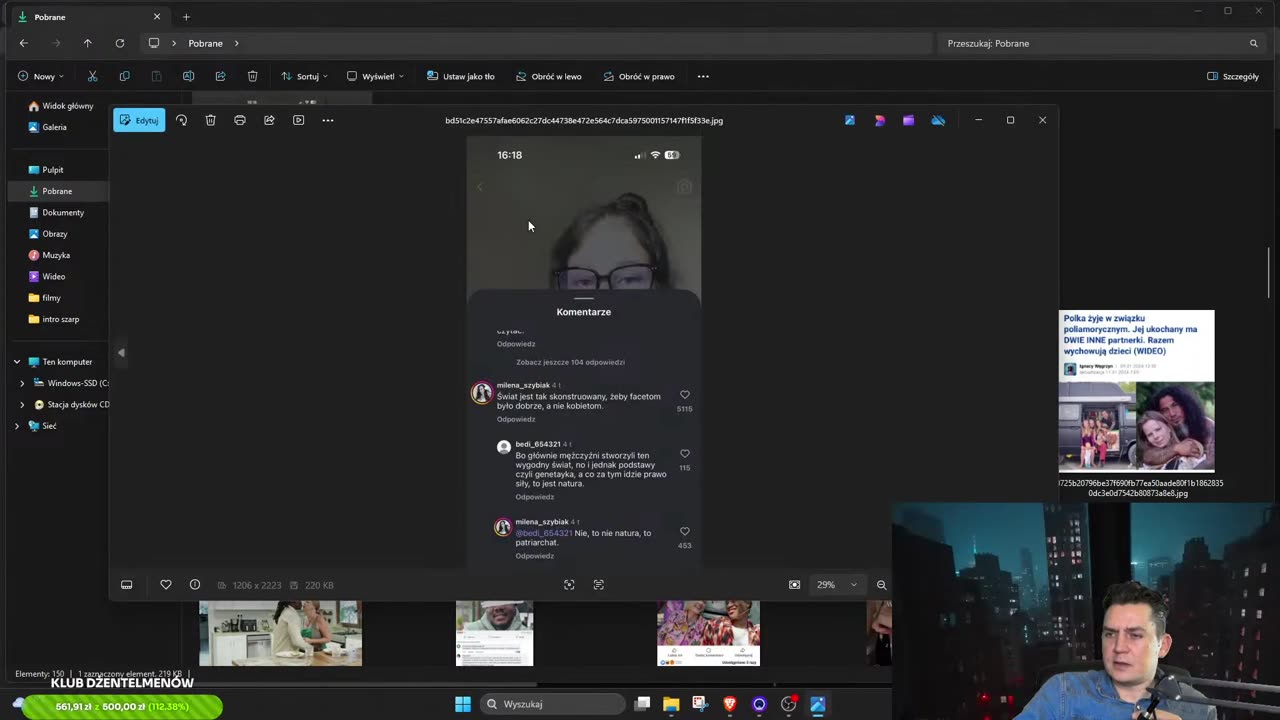Click Ustaw jako tło
1280x720 pixels.
(460, 76)
